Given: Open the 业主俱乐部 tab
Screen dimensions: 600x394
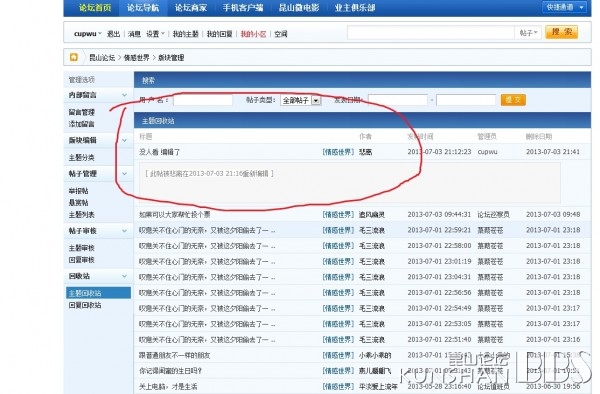Looking at the screenshot, I should click(355, 8).
